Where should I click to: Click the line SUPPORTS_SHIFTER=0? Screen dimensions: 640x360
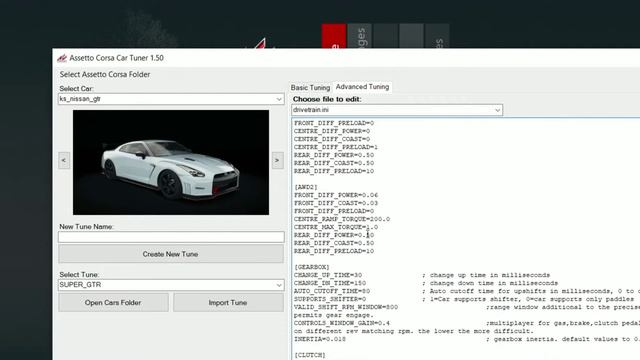330,299
